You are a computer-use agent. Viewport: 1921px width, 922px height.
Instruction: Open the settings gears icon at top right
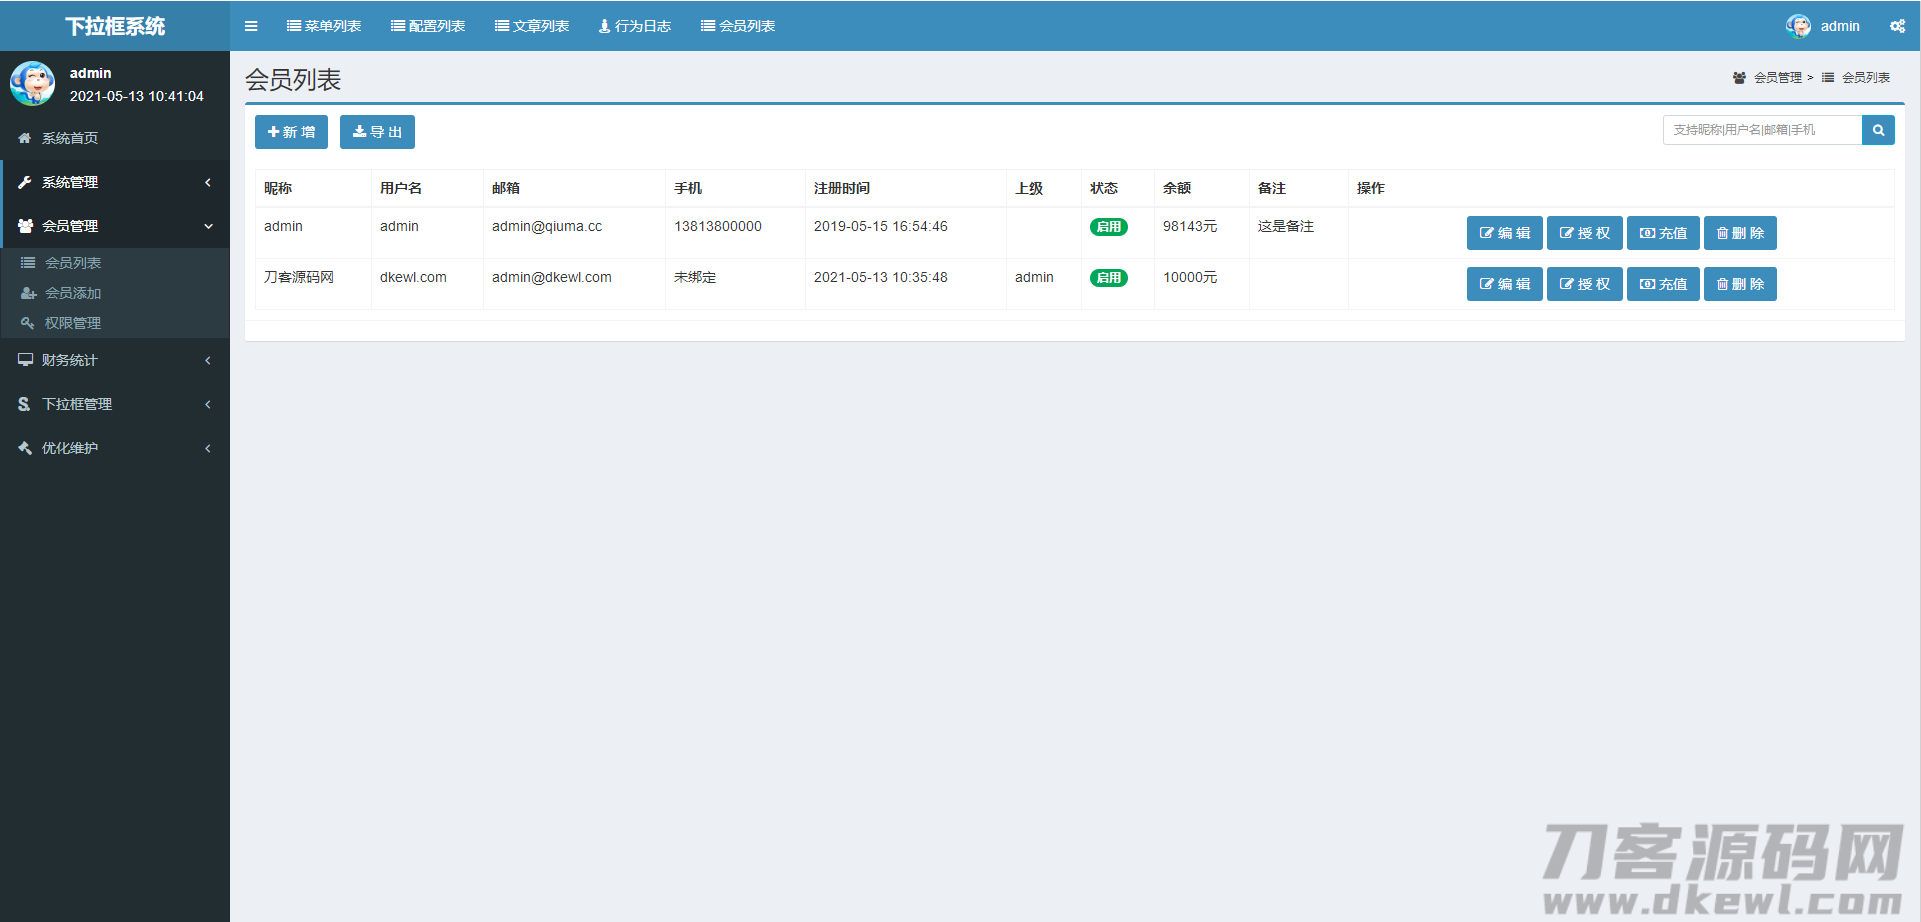pyautogui.click(x=1897, y=26)
